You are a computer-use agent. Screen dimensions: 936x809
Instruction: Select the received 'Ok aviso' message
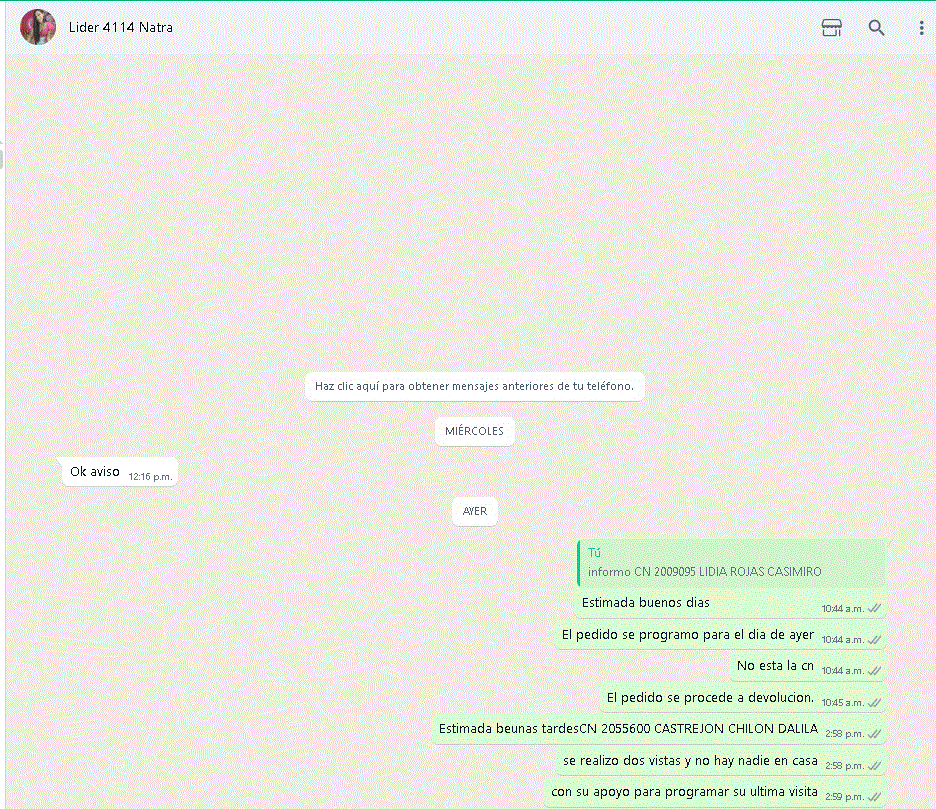tap(95, 471)
